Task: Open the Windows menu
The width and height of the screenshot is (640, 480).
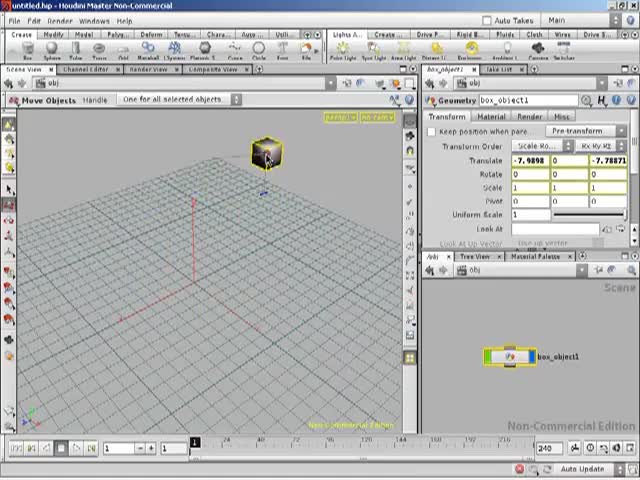Action: (x=94, y=21)
